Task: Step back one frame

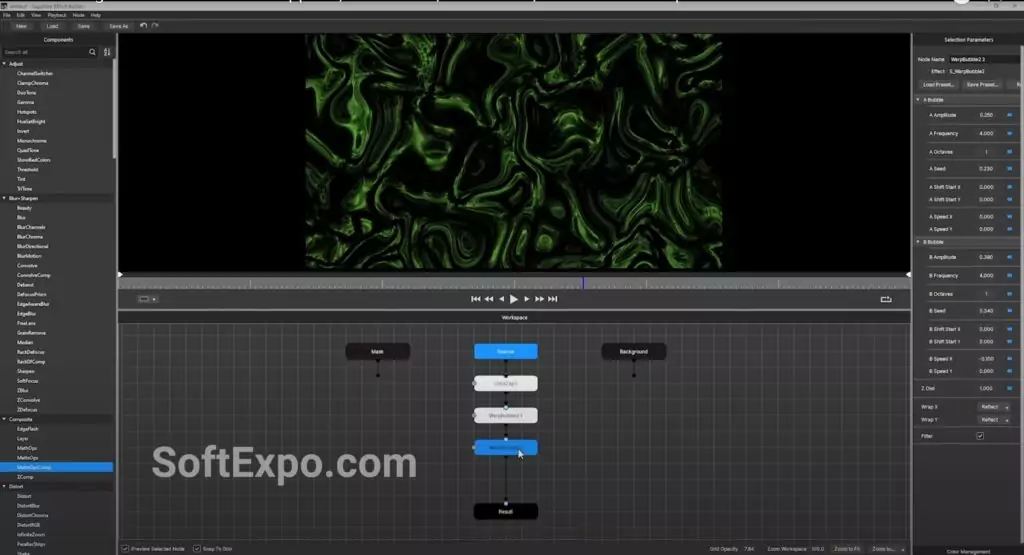Action: (x=502, y=299)
